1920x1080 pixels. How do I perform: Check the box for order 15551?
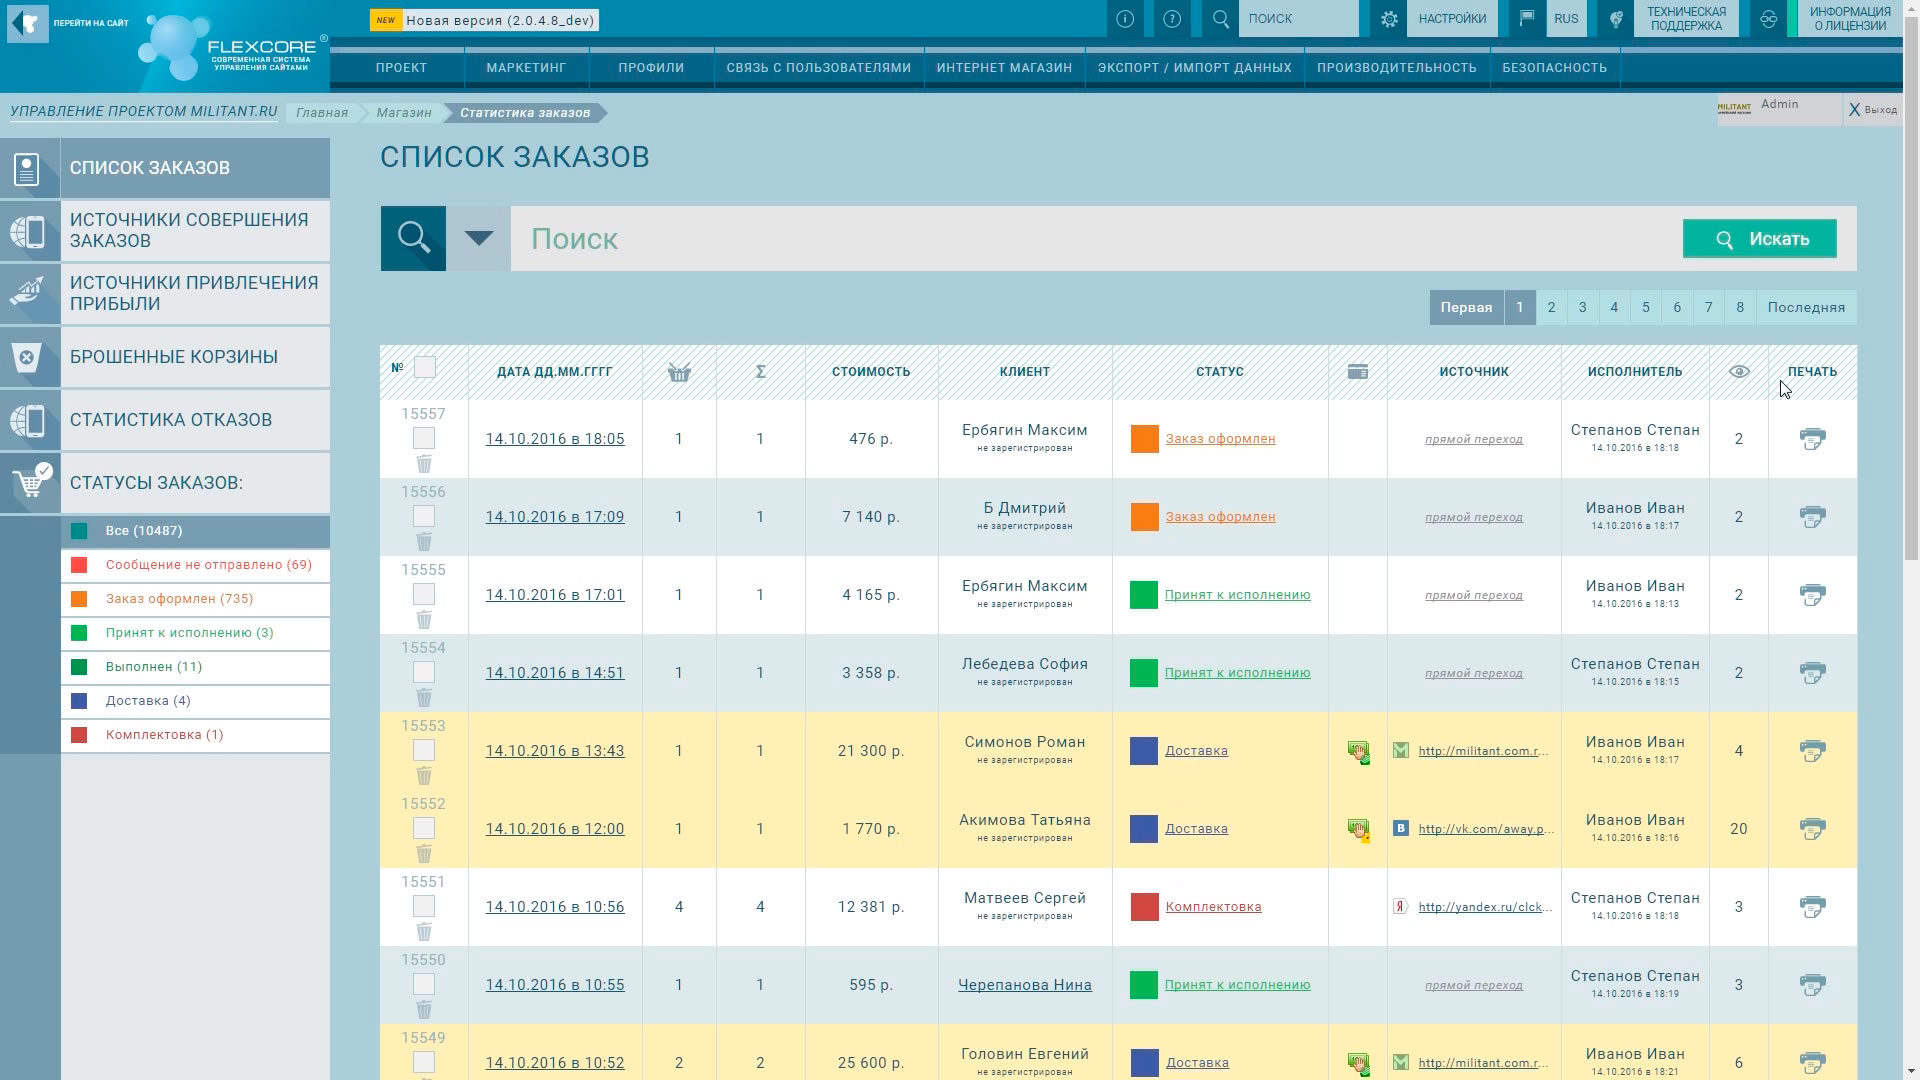point(424,906)
